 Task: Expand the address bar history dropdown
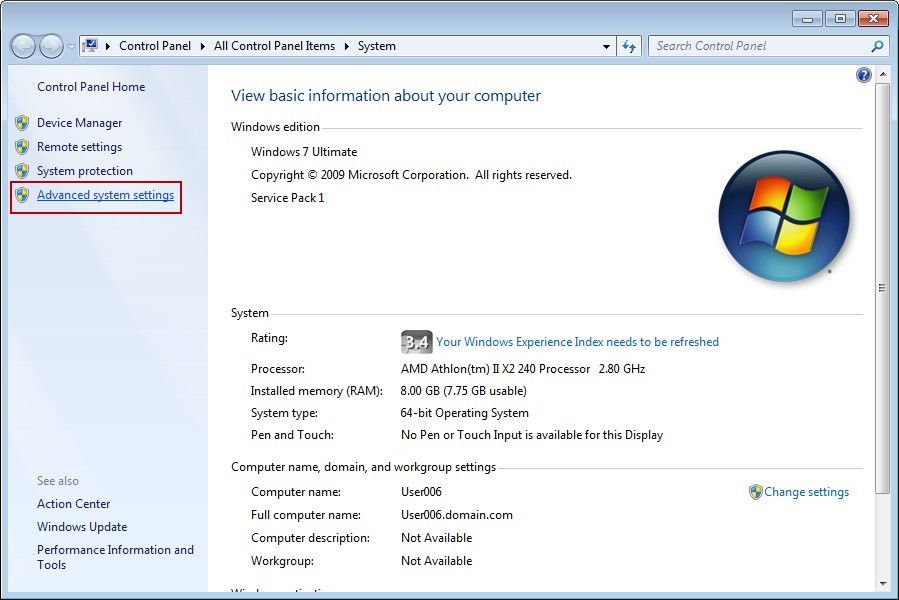tap(606, 46)
